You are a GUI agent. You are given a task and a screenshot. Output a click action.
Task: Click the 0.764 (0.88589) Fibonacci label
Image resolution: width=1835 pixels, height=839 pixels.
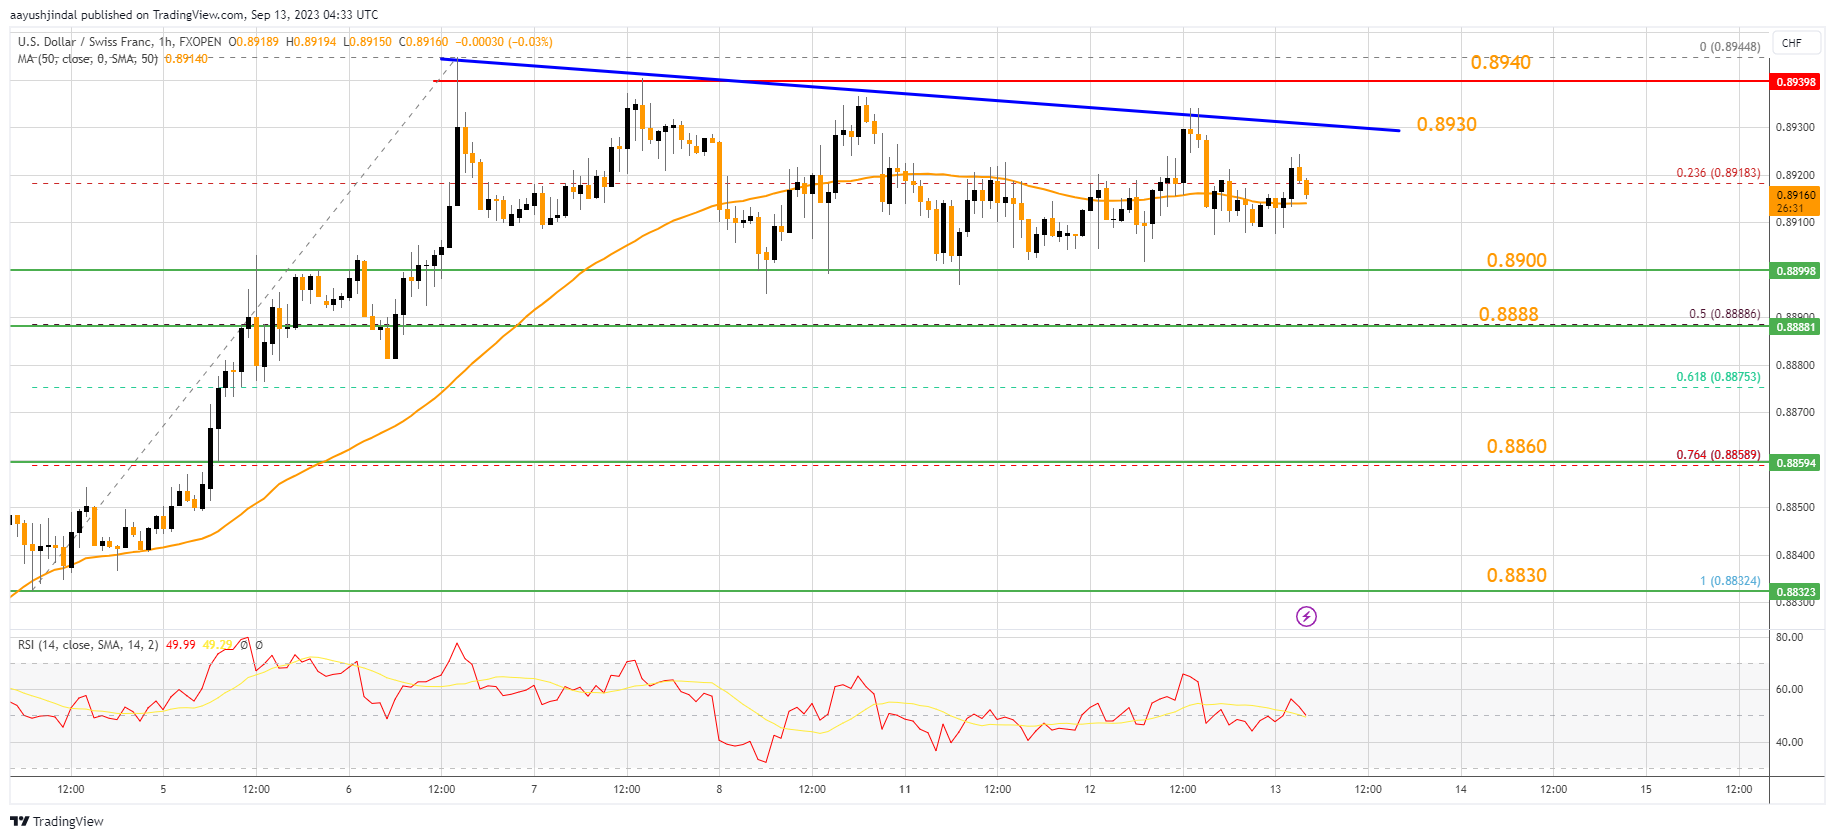coord(1718,455)
